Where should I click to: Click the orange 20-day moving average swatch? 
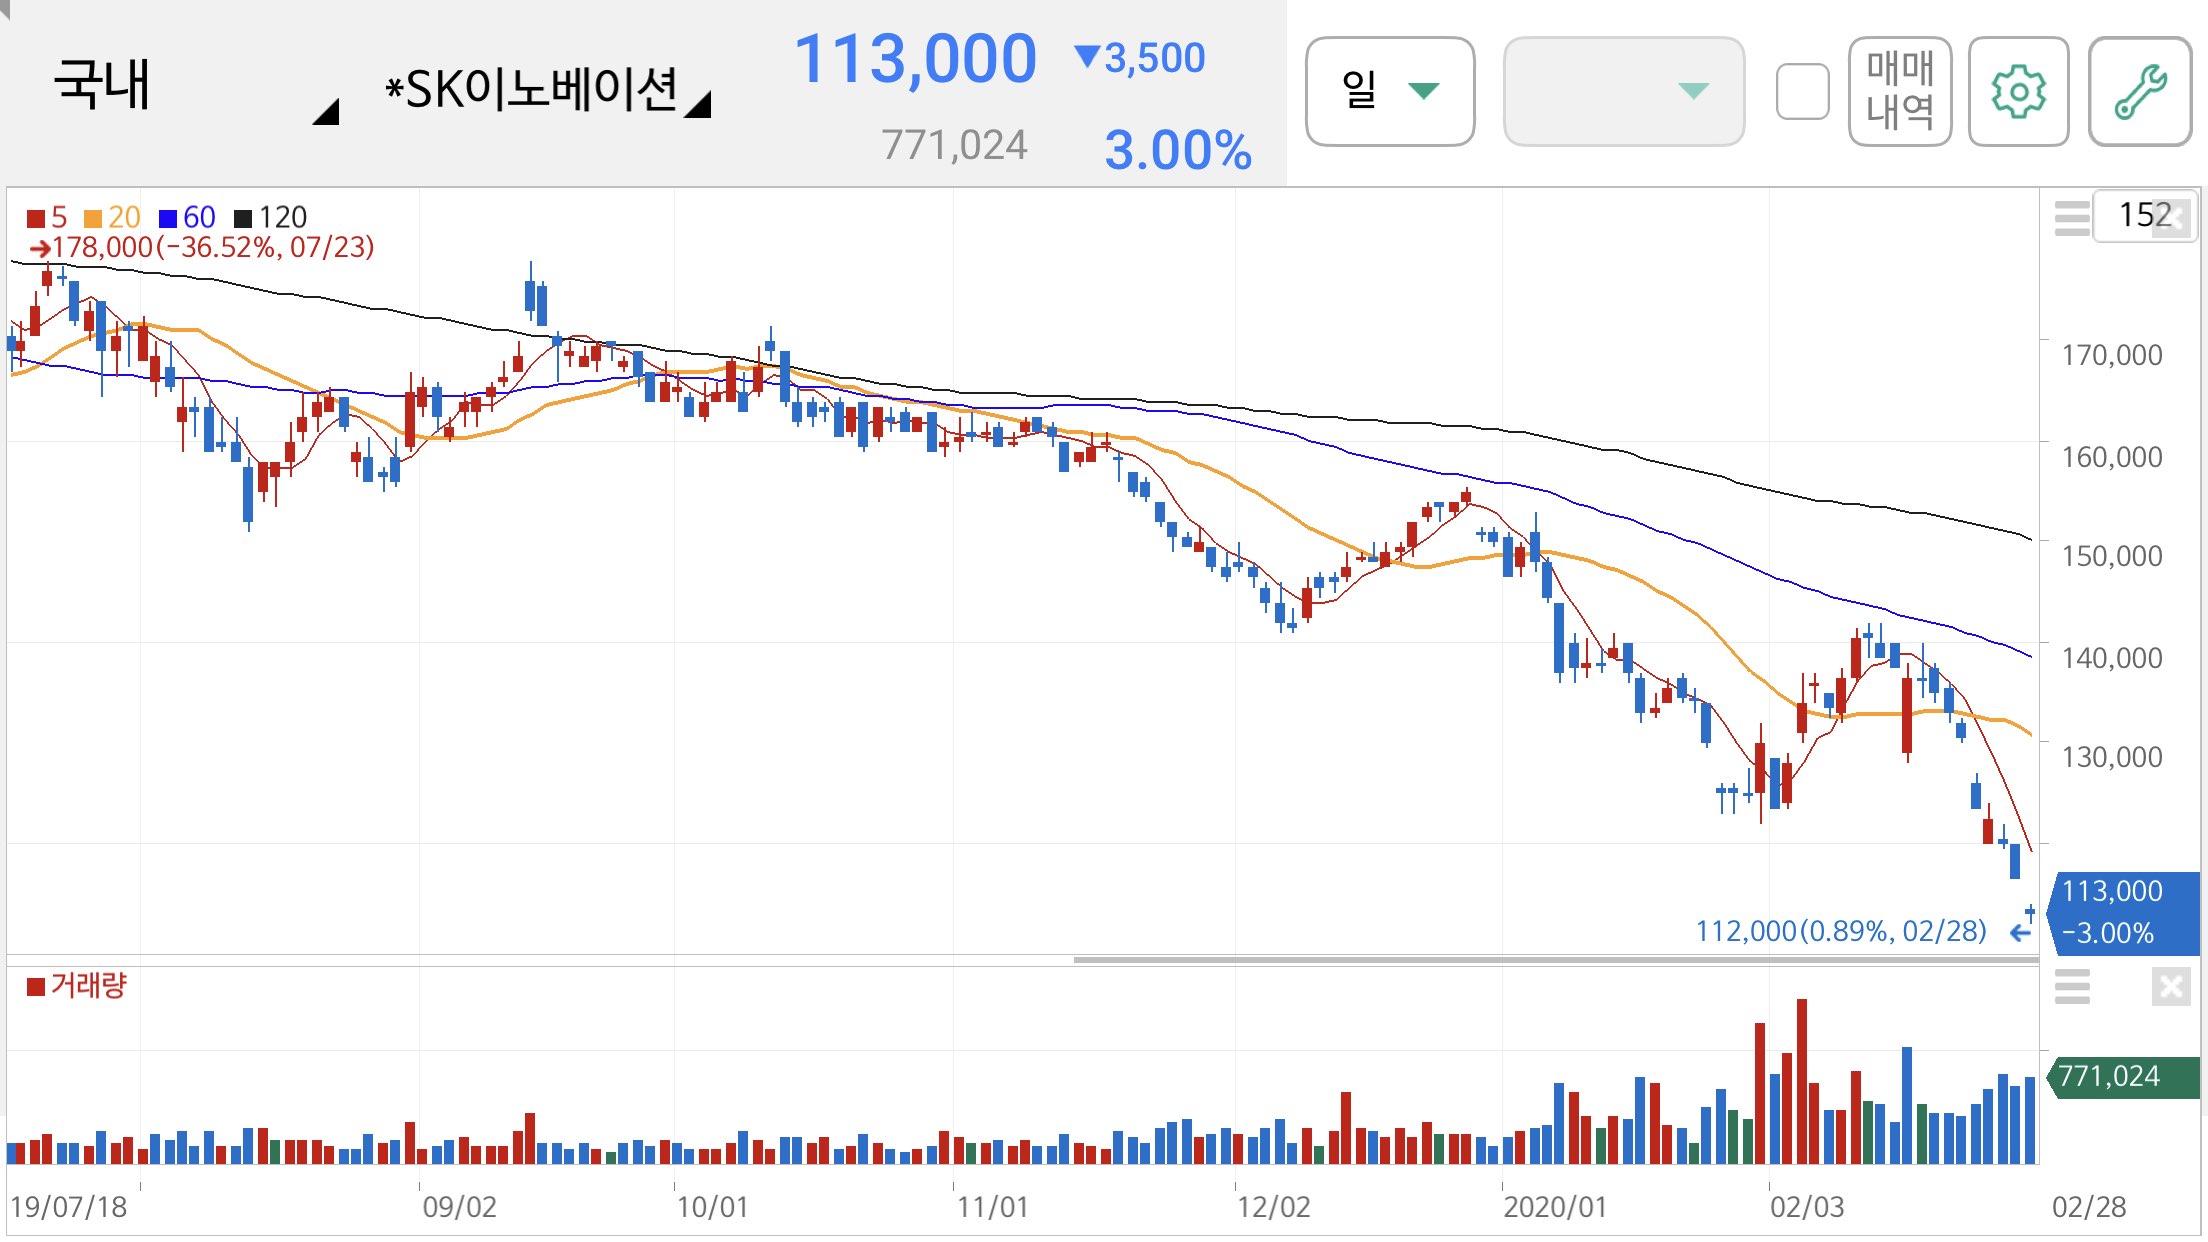(x=93, y=218)
